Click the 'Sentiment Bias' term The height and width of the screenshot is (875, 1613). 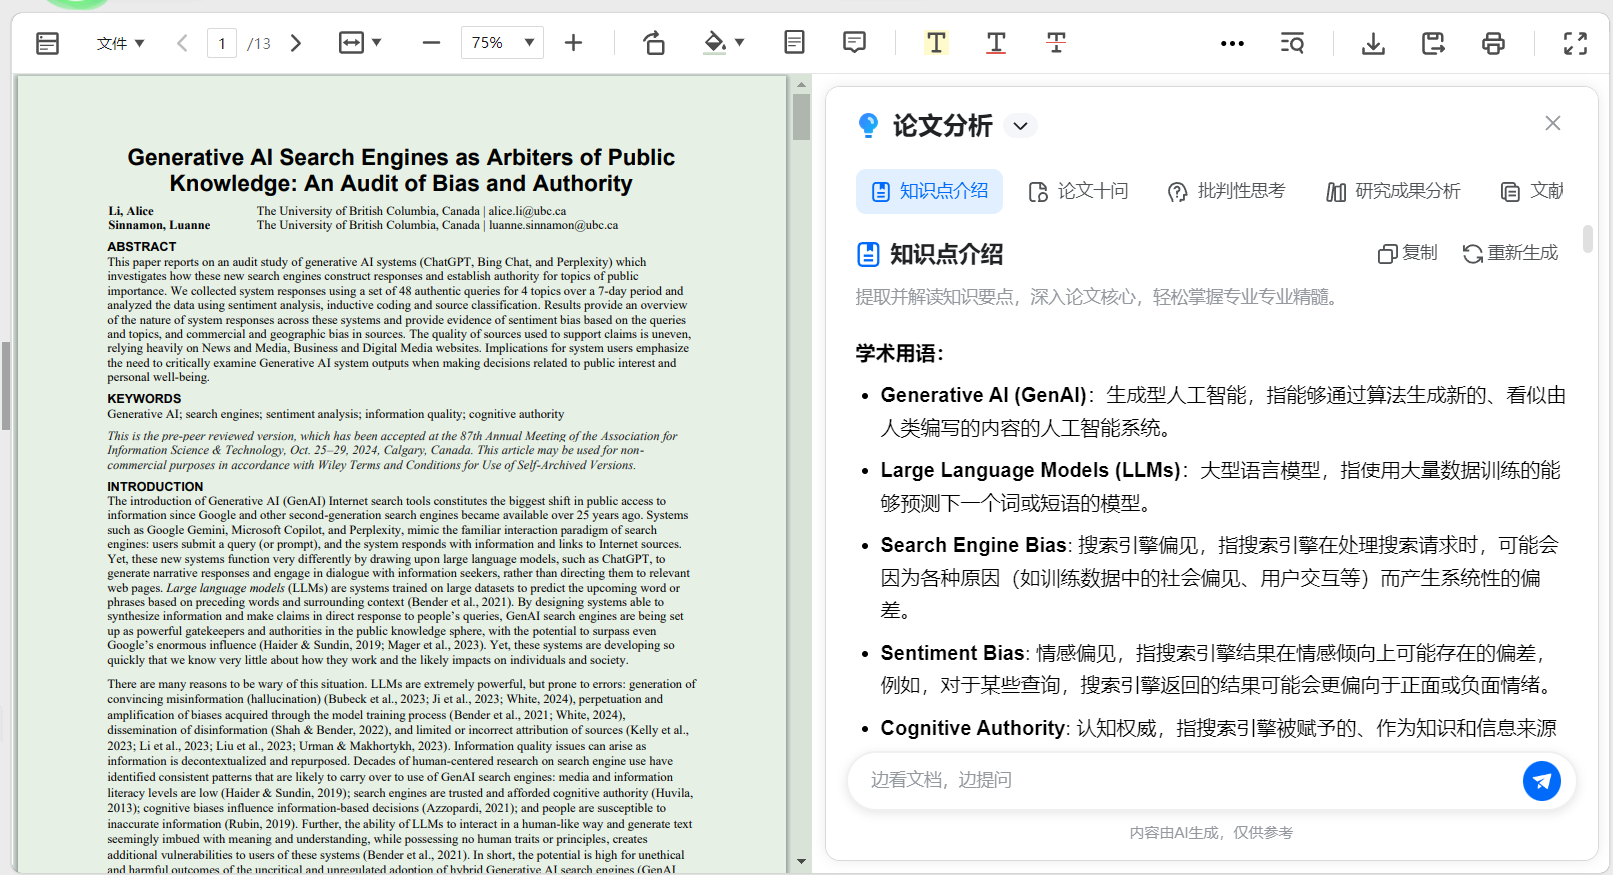pyautogui.click(x=952, y=653)
